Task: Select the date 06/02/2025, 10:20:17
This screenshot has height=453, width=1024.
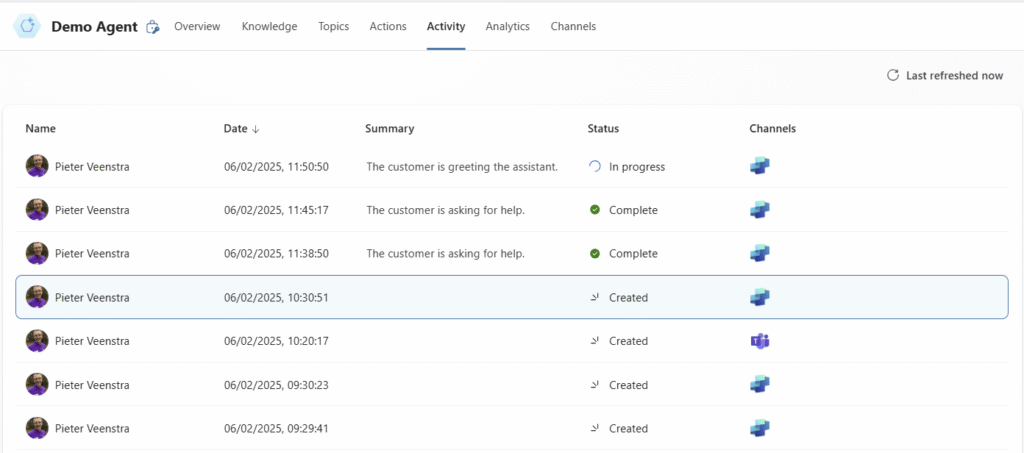Action: [276, 341]
